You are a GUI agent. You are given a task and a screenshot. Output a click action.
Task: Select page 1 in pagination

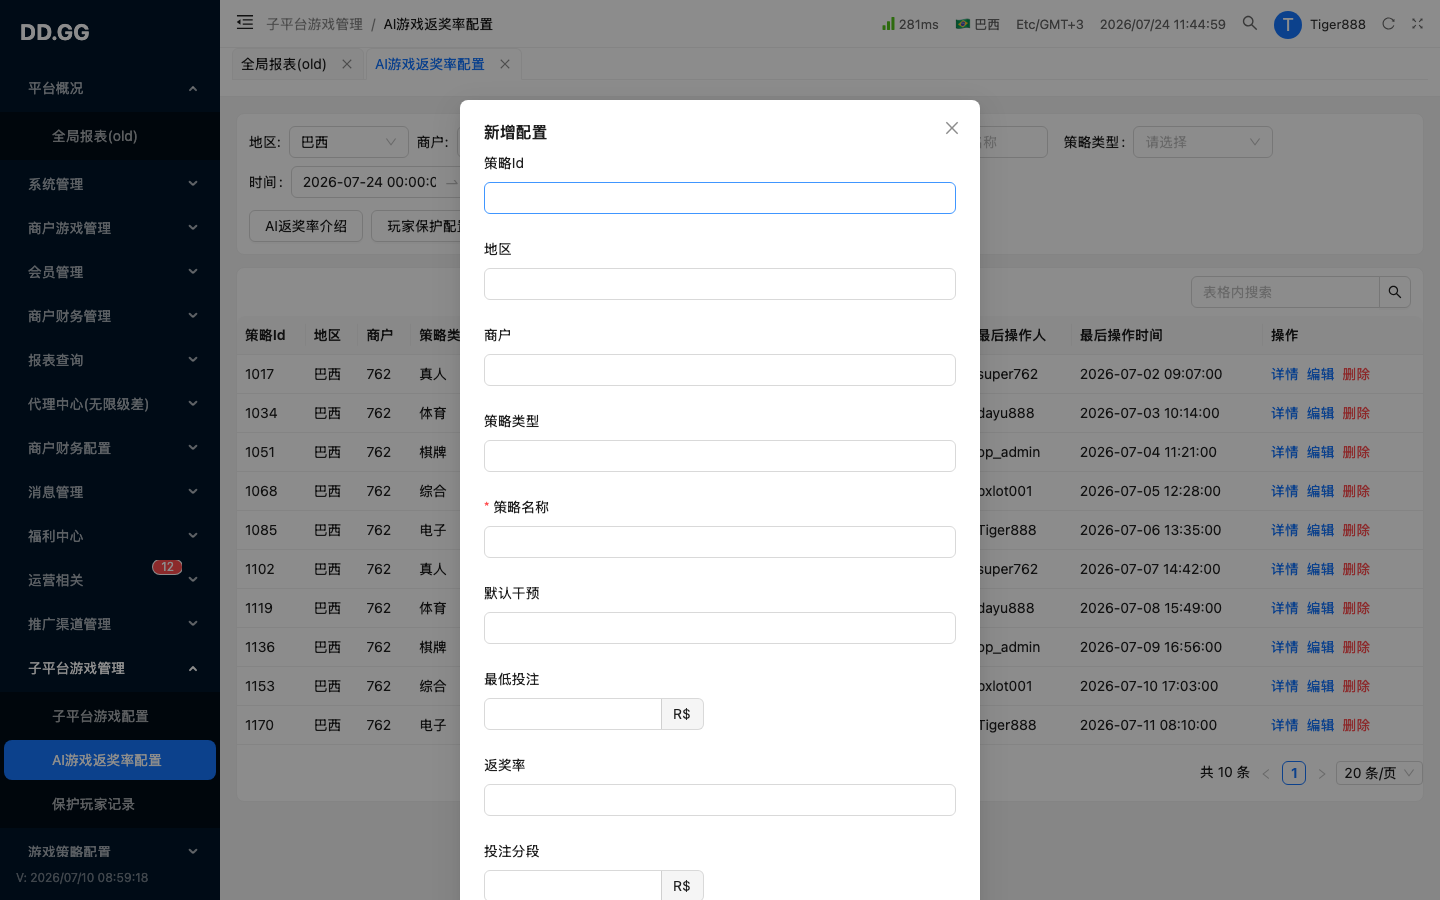1294,773
